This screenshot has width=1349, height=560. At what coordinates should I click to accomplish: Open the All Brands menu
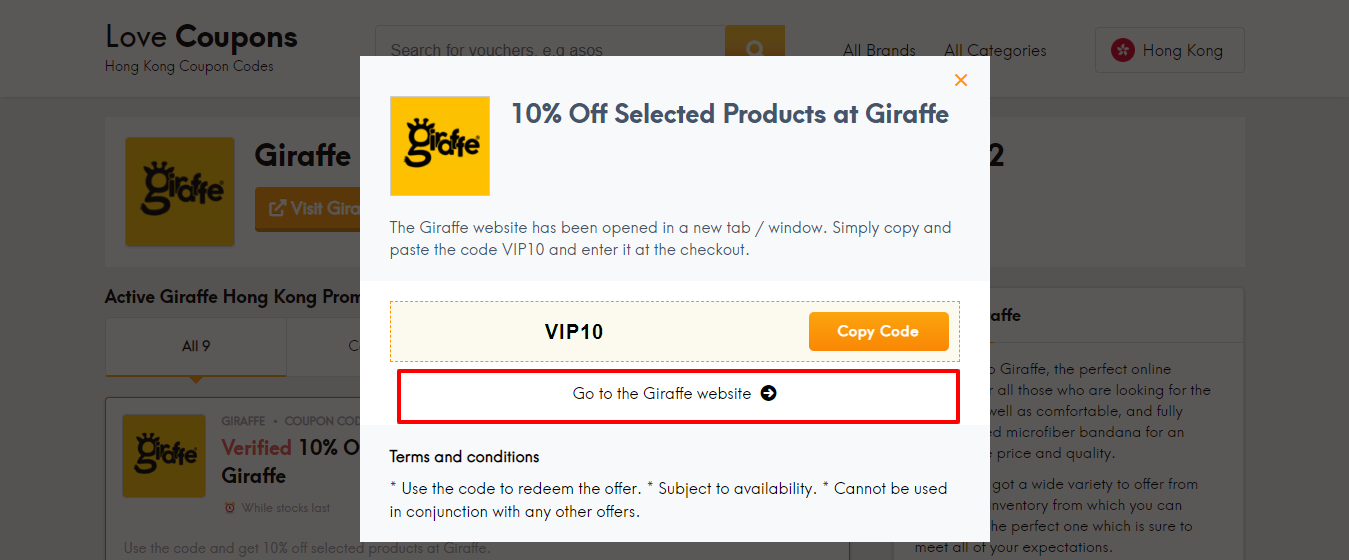click(x=879, y=50)
